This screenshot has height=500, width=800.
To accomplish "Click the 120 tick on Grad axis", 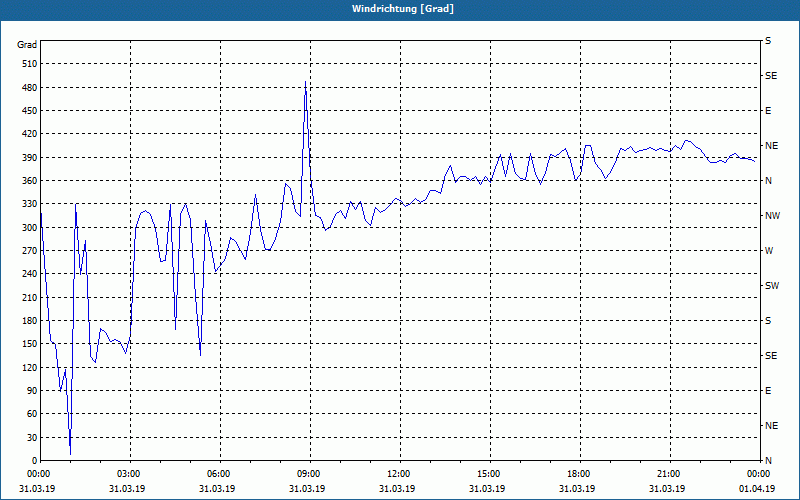I will coord(30,367).
